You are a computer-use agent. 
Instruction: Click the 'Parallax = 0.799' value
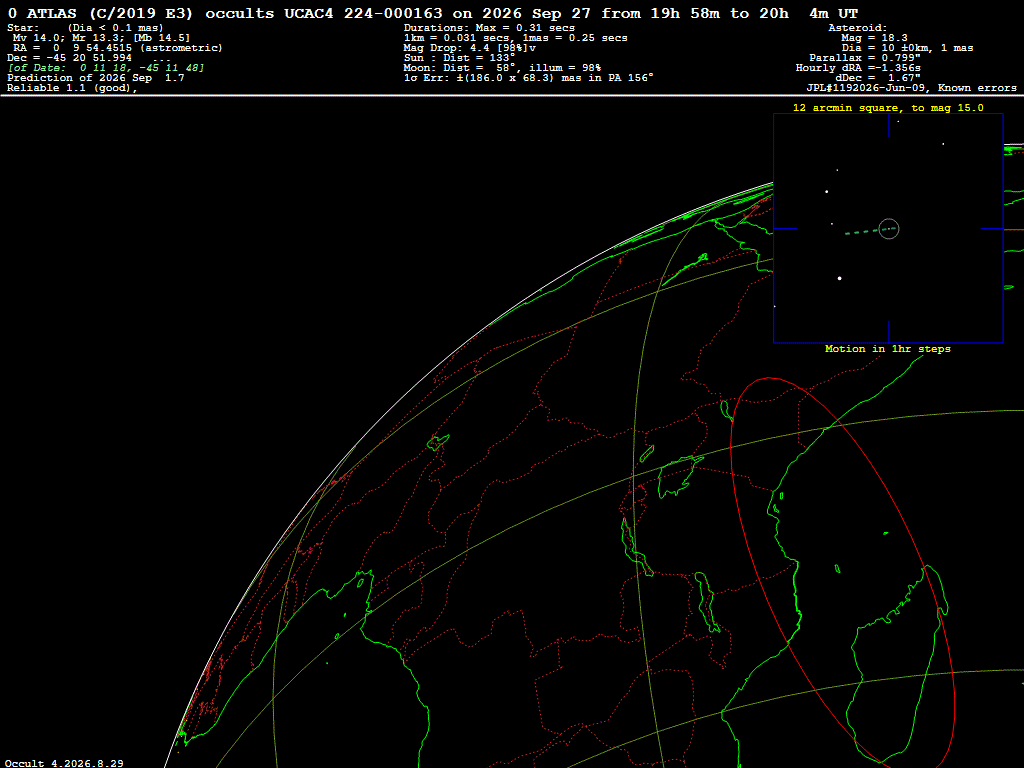click(x=865, y=58)
